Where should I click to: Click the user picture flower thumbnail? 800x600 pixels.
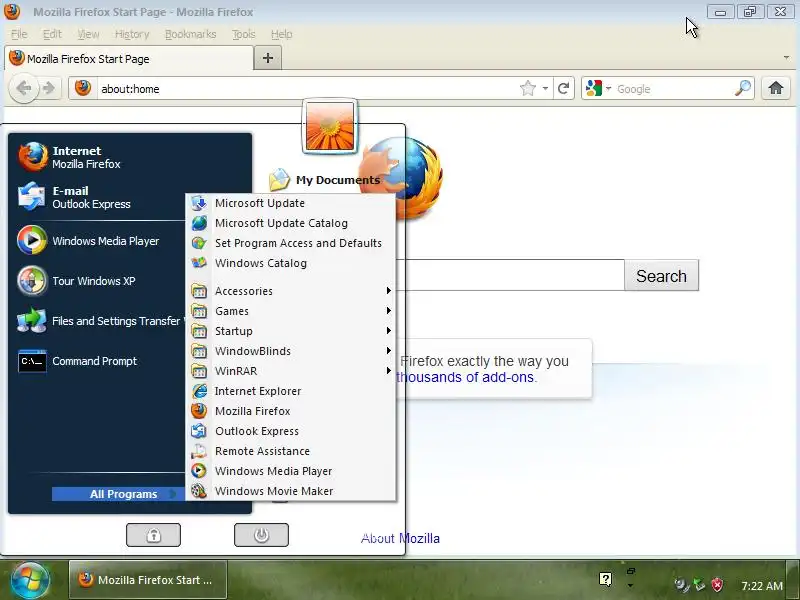330,126
